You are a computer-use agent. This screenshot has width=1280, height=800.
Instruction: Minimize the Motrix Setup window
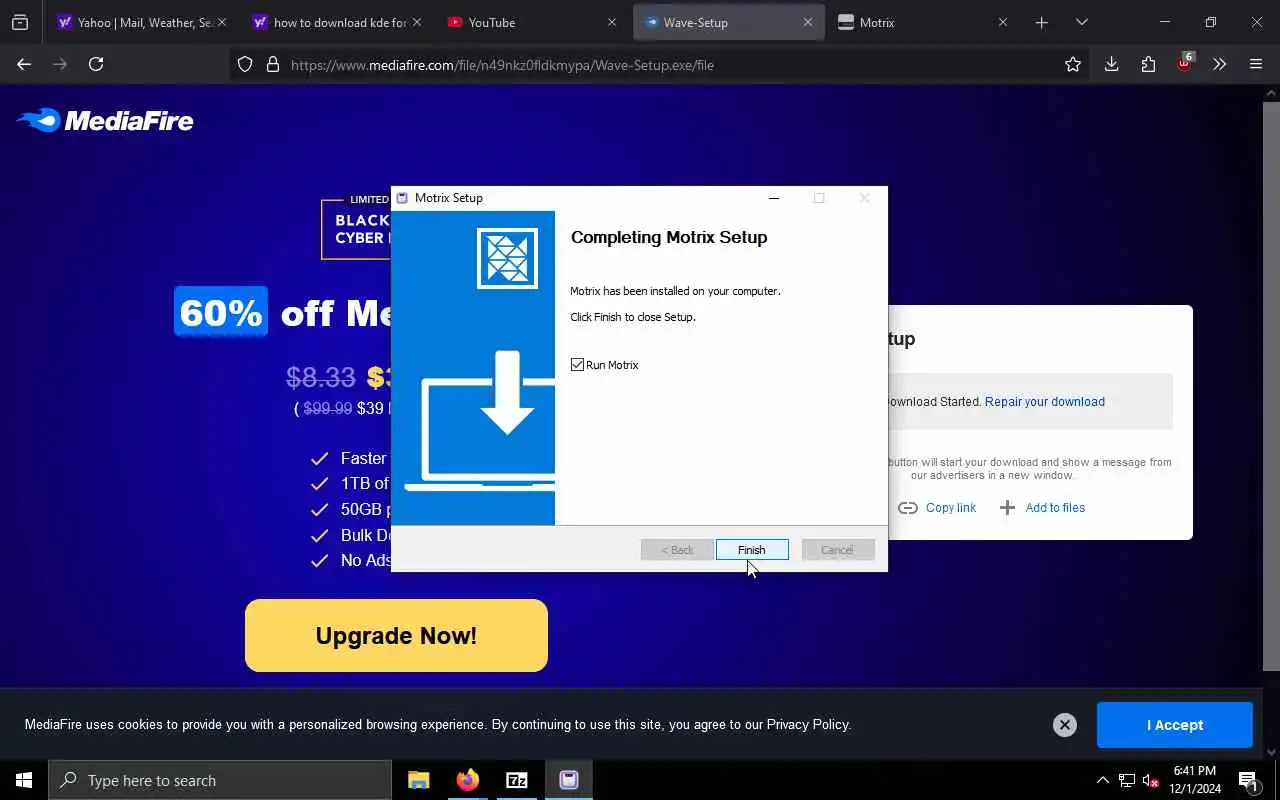pos(773,198)
